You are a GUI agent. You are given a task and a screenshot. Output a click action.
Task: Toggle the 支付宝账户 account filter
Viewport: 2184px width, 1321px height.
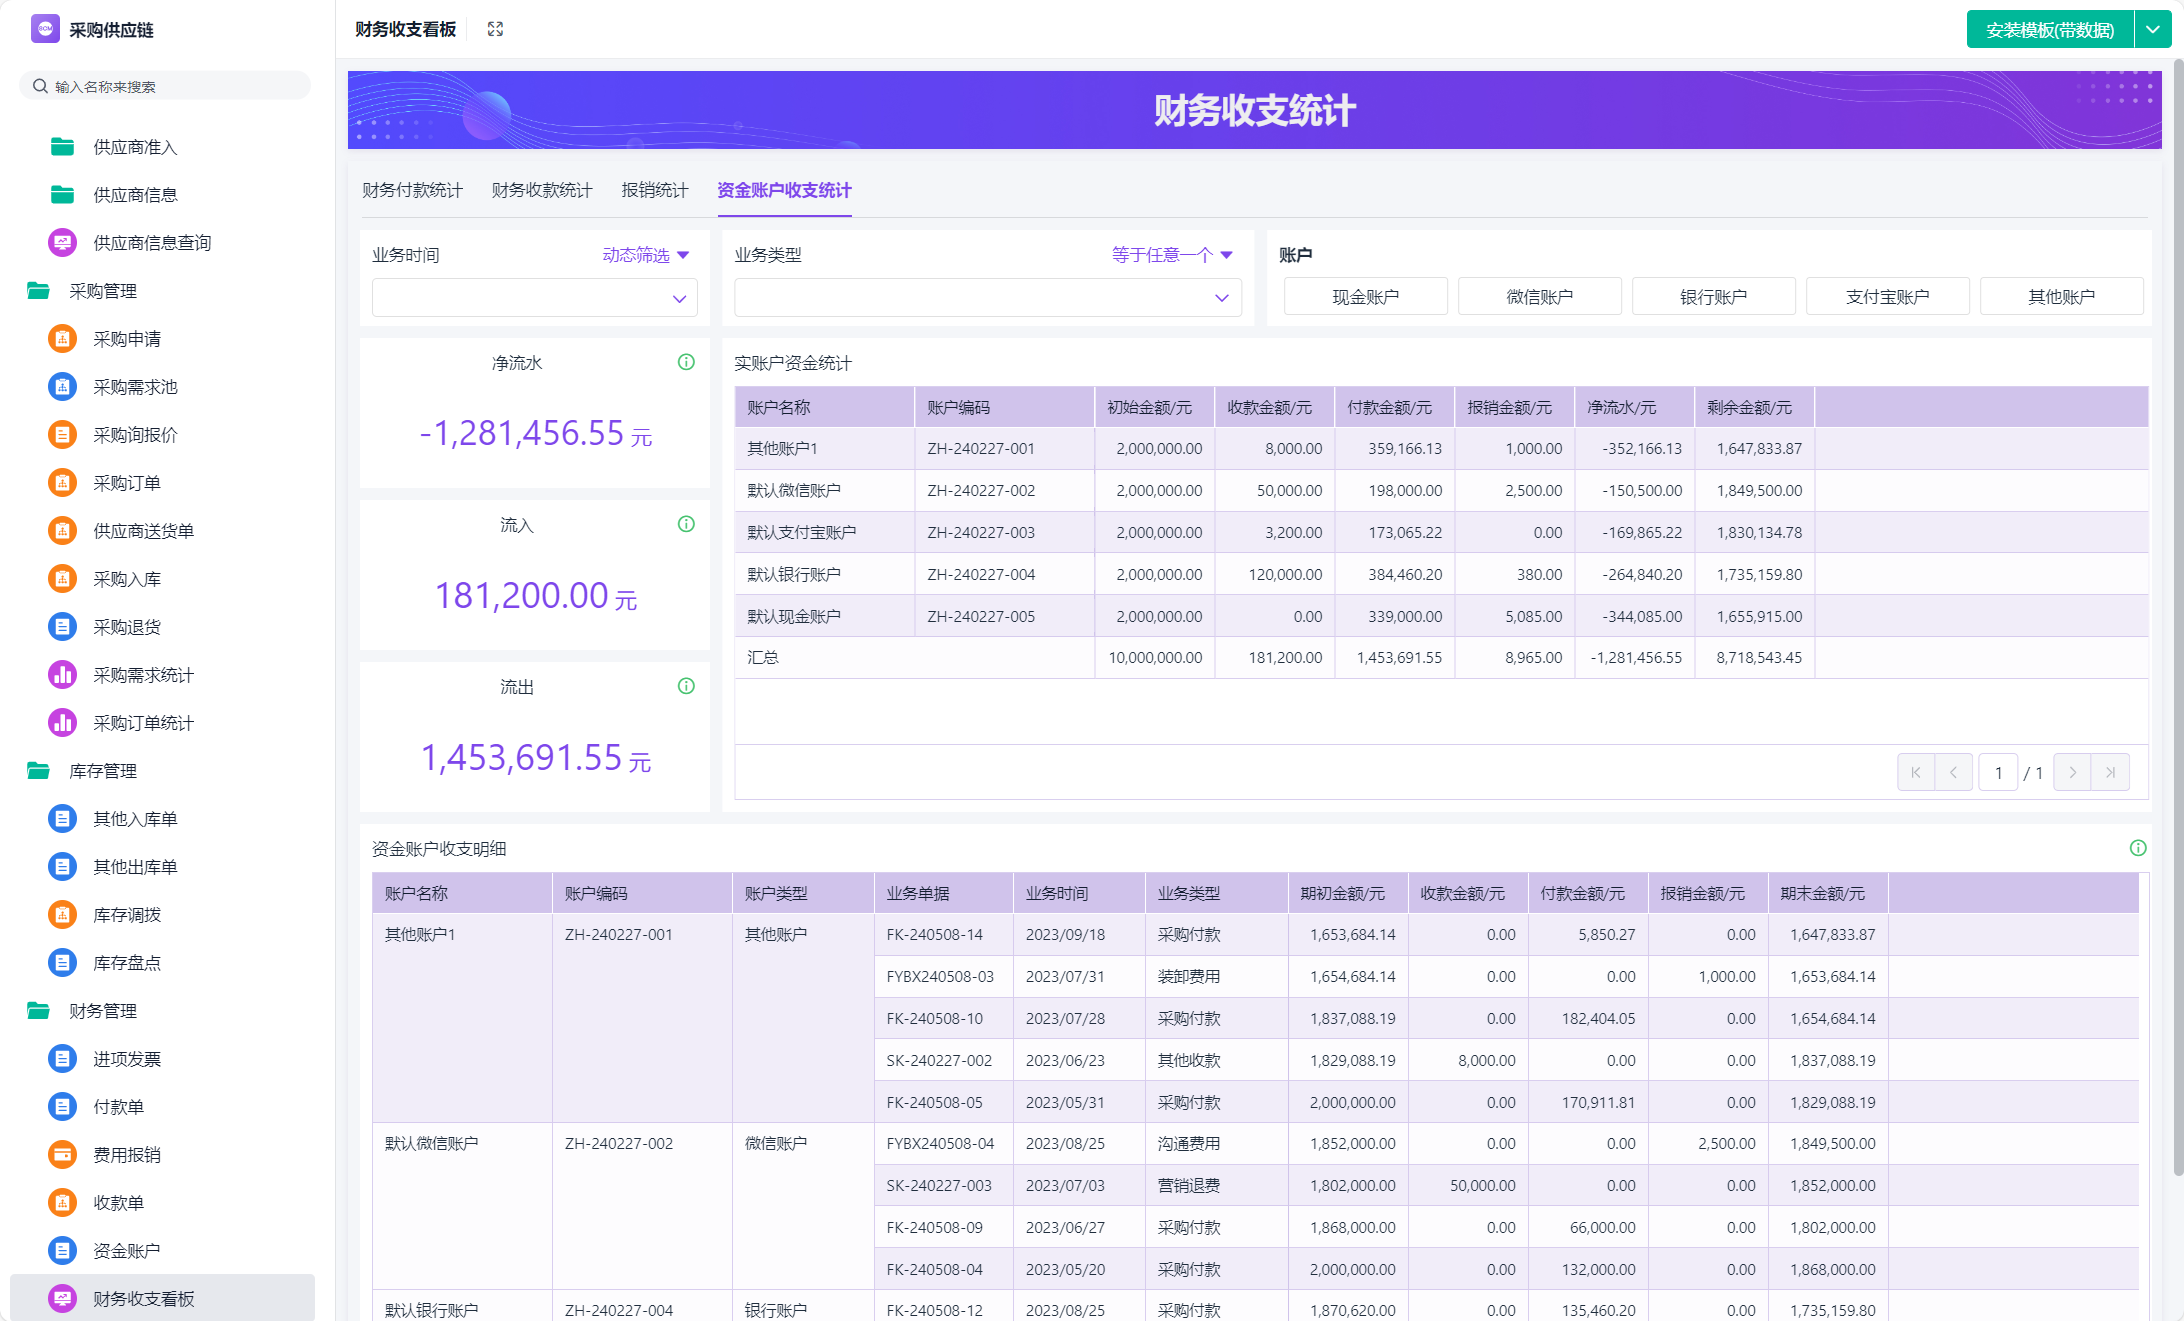click(x=1887, y=297)
